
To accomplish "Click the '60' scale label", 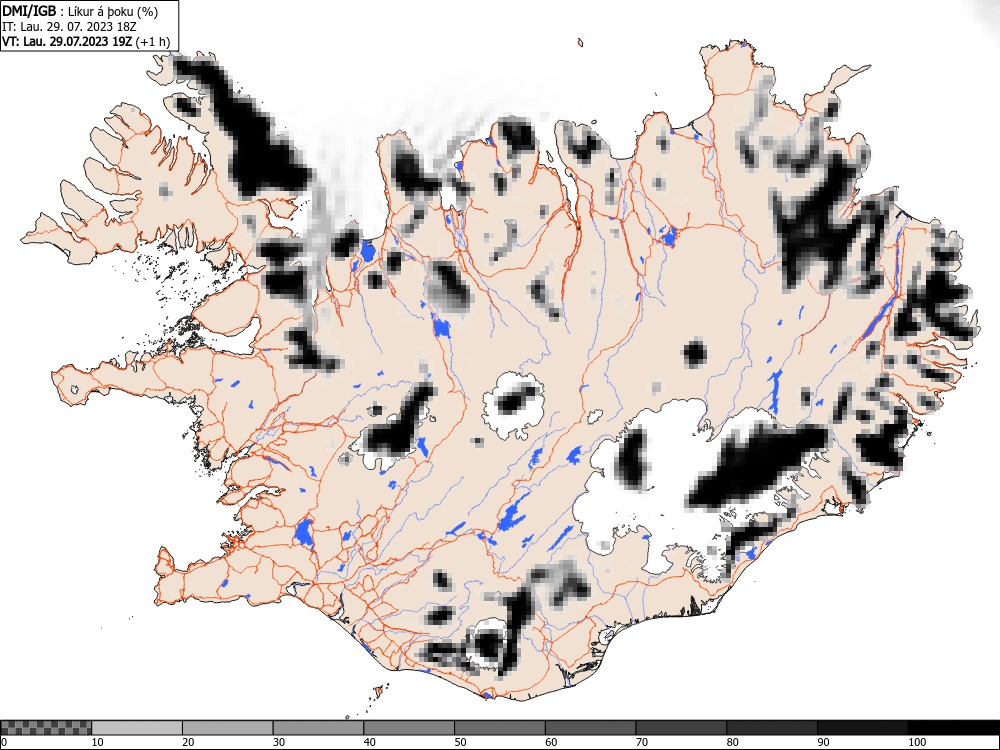I will 551,742.
